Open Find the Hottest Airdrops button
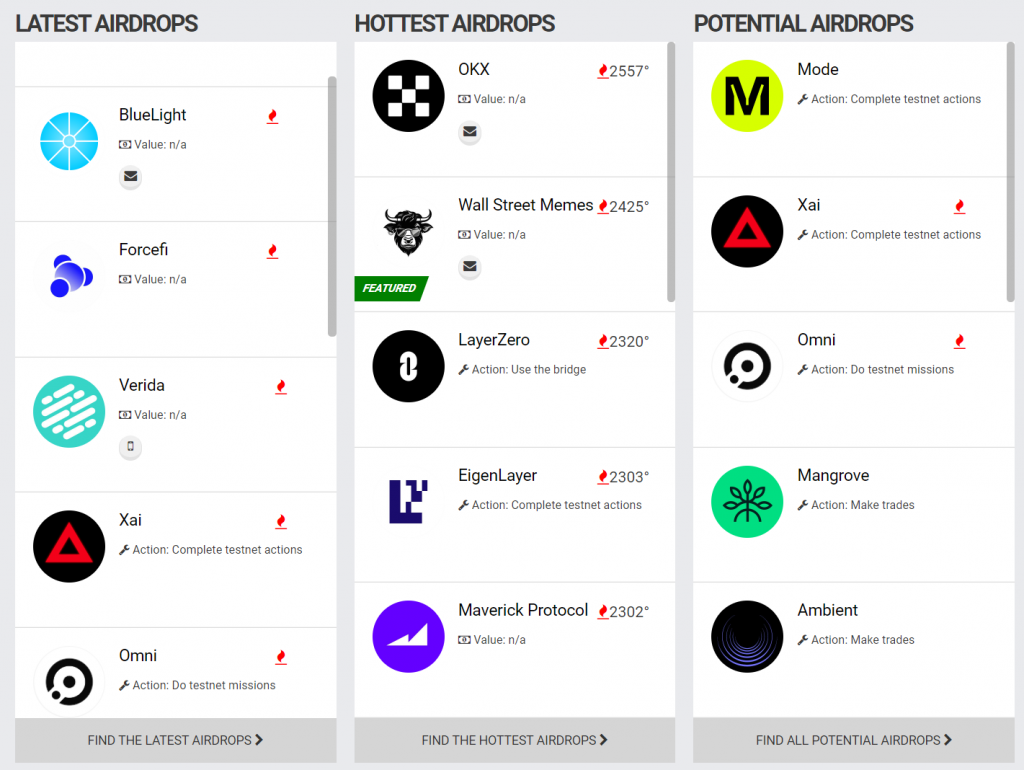The image size is (1024, 770). coord(514,740)
